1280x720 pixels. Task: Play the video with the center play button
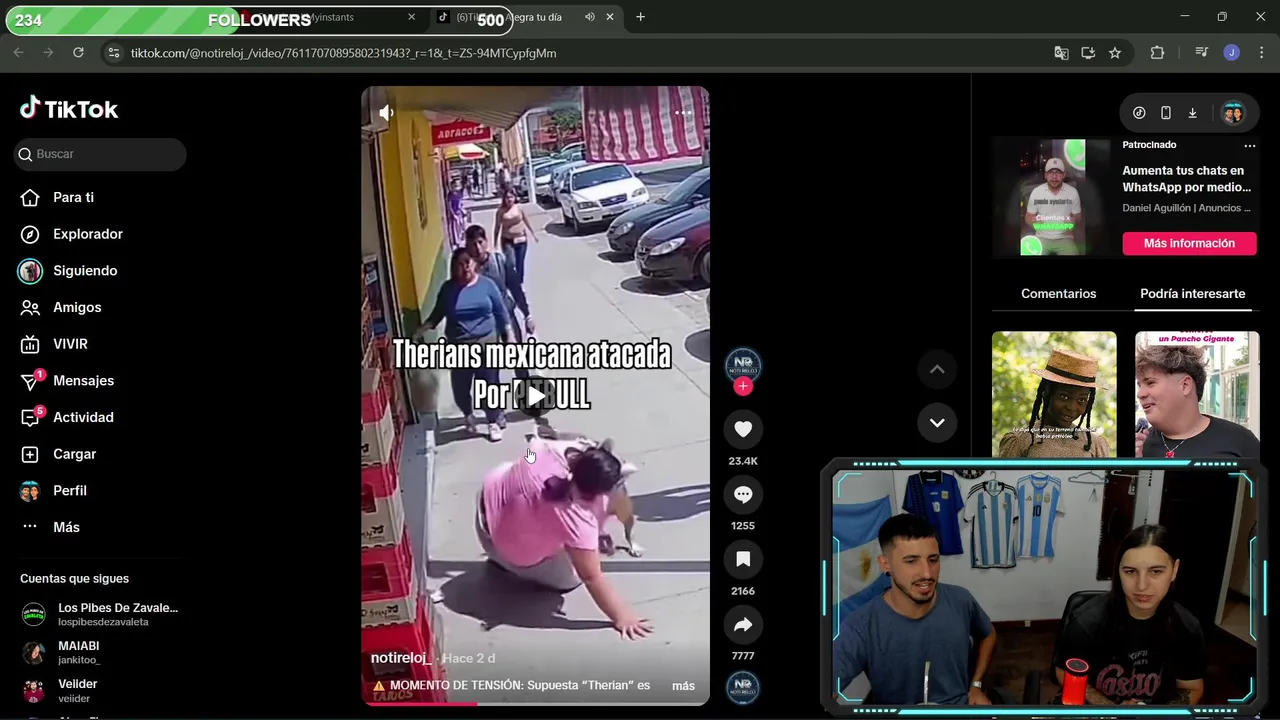pyautogui.click(x=536, y=396)
